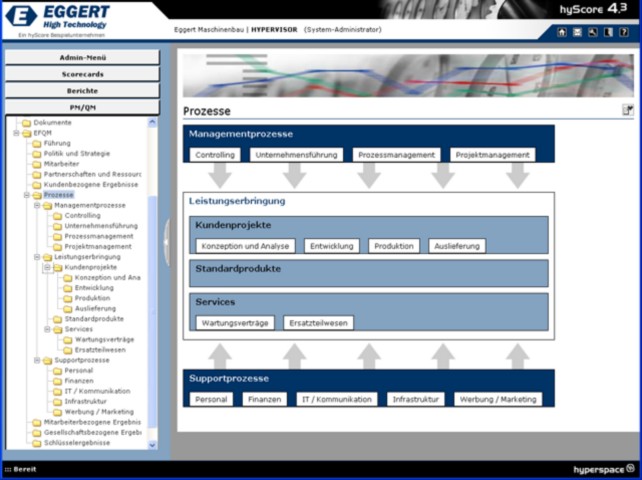The height and width of the screenshot is (480, 642).
Task: Collapse the EFQM tree node
Action: [x=15, y=133]
